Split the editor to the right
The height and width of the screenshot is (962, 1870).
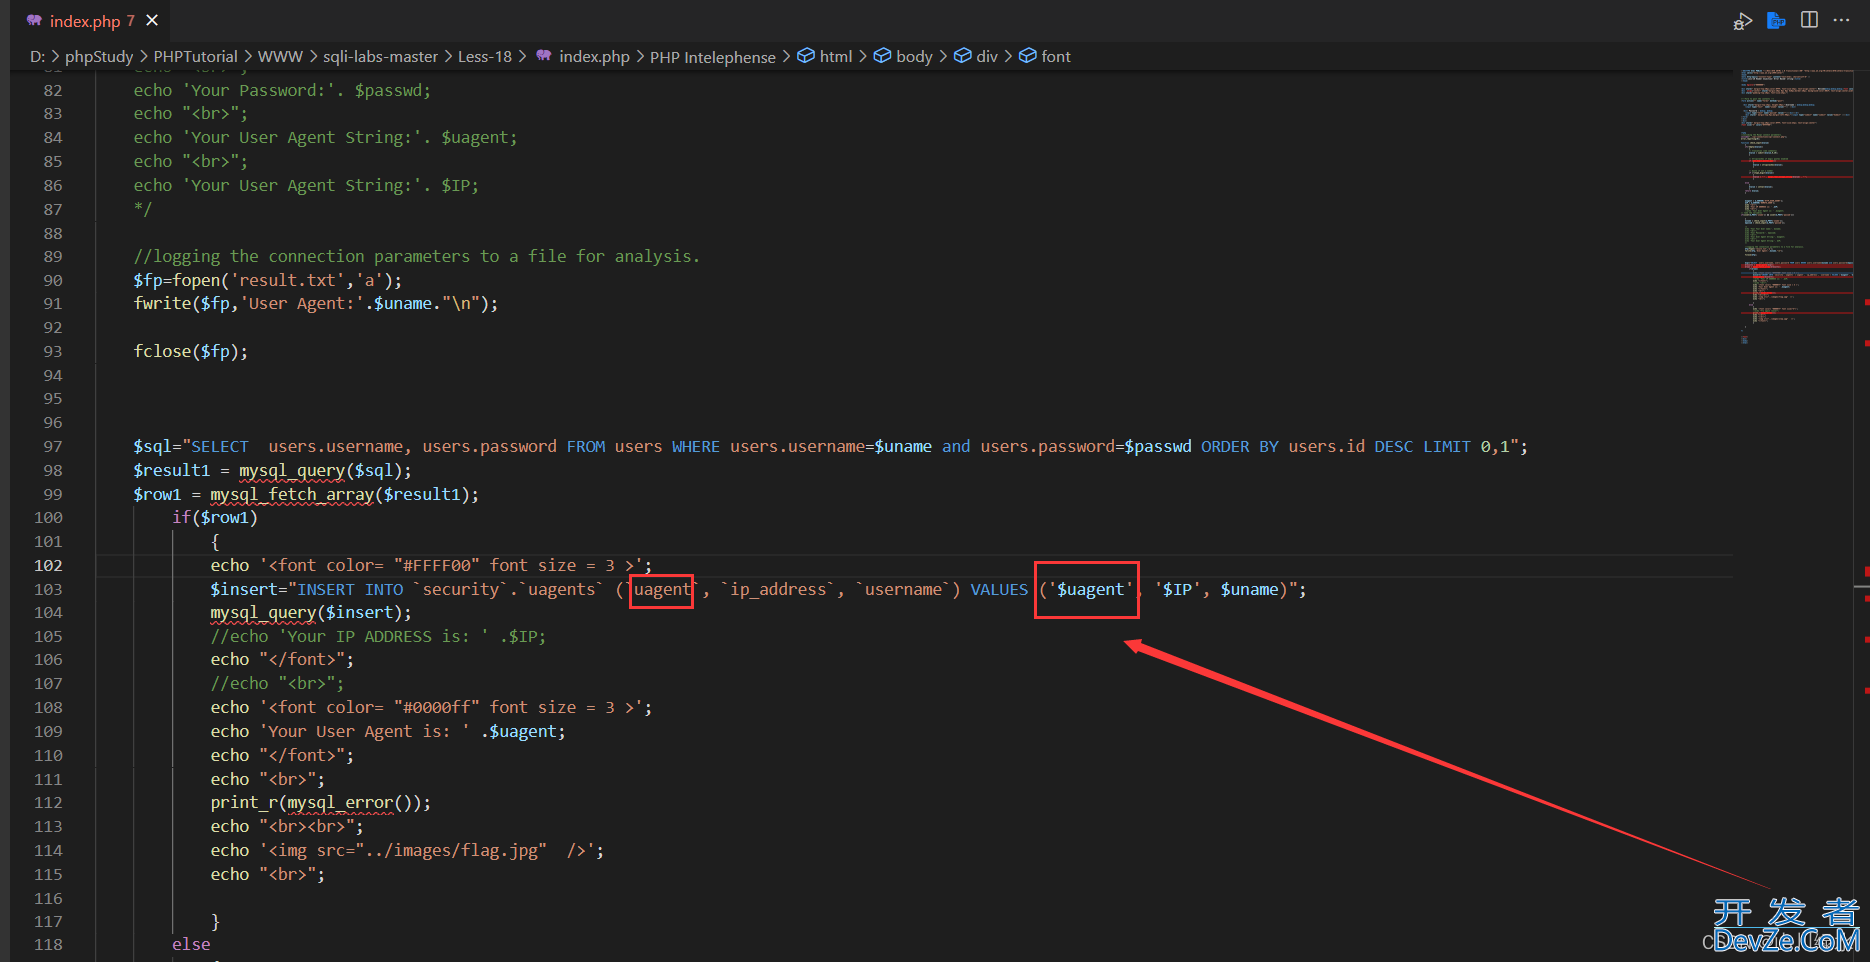coord(1809,20)
